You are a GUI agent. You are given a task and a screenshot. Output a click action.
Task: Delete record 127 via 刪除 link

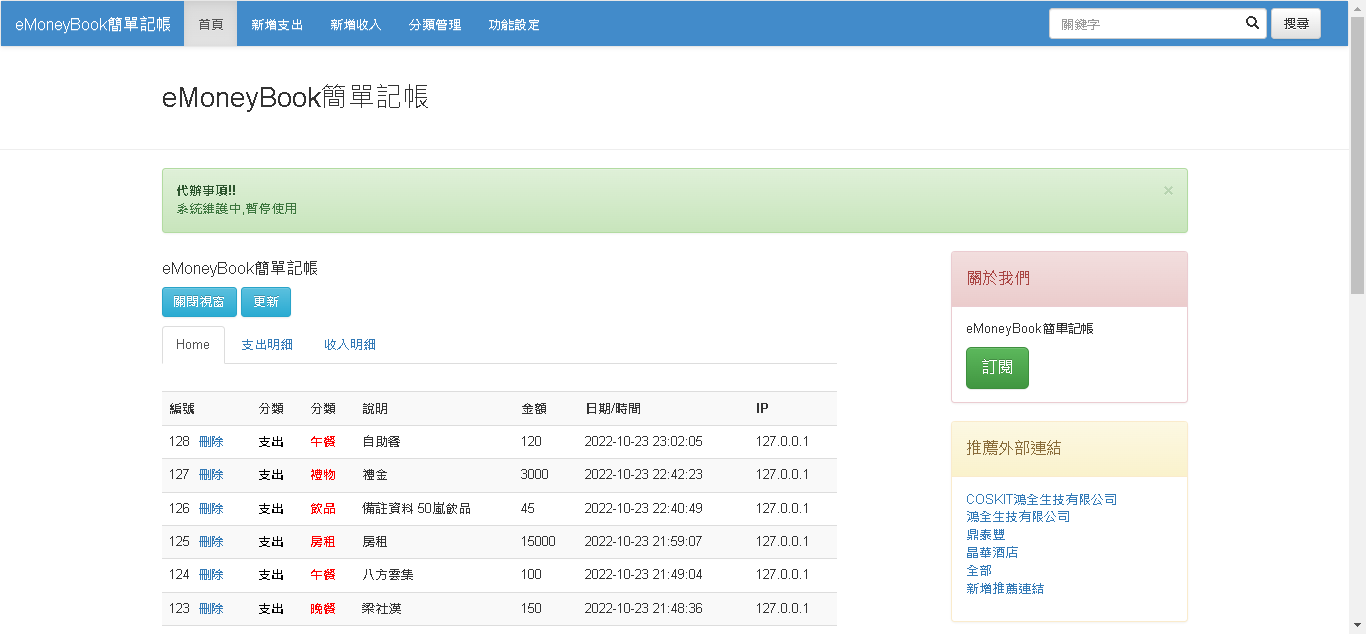coord(211,475)
